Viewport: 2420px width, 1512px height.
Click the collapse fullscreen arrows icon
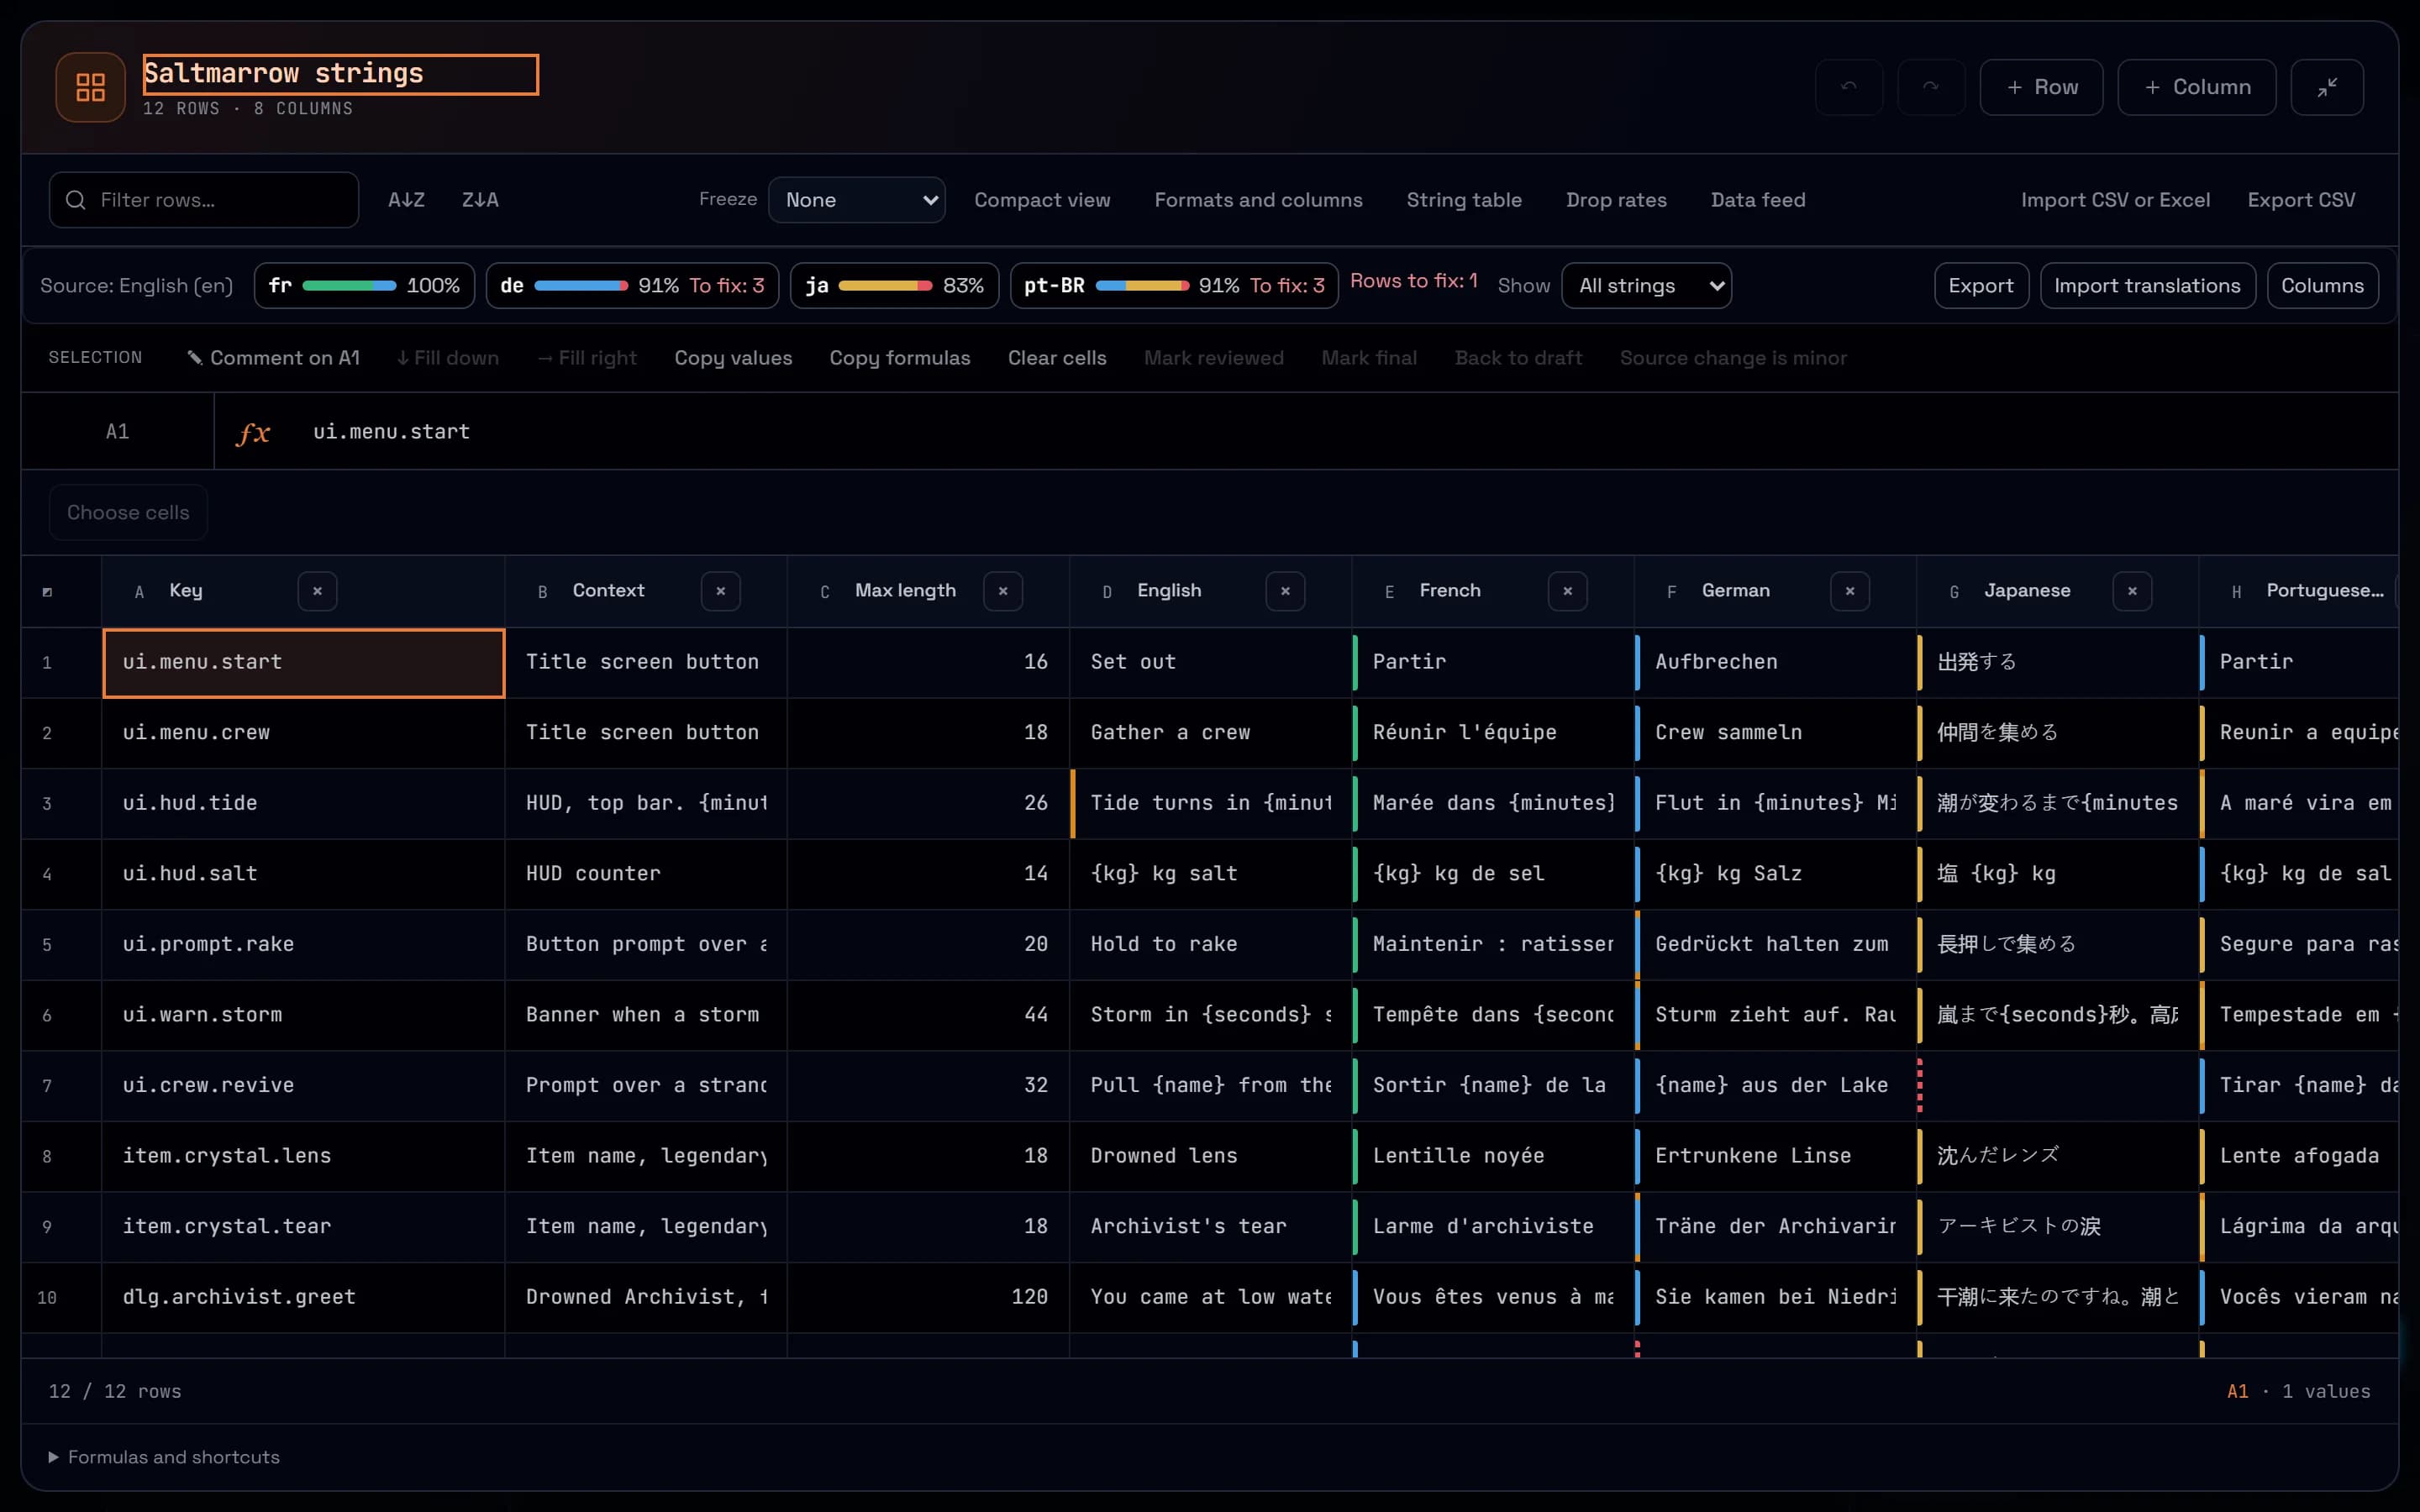coord(2327,87)
